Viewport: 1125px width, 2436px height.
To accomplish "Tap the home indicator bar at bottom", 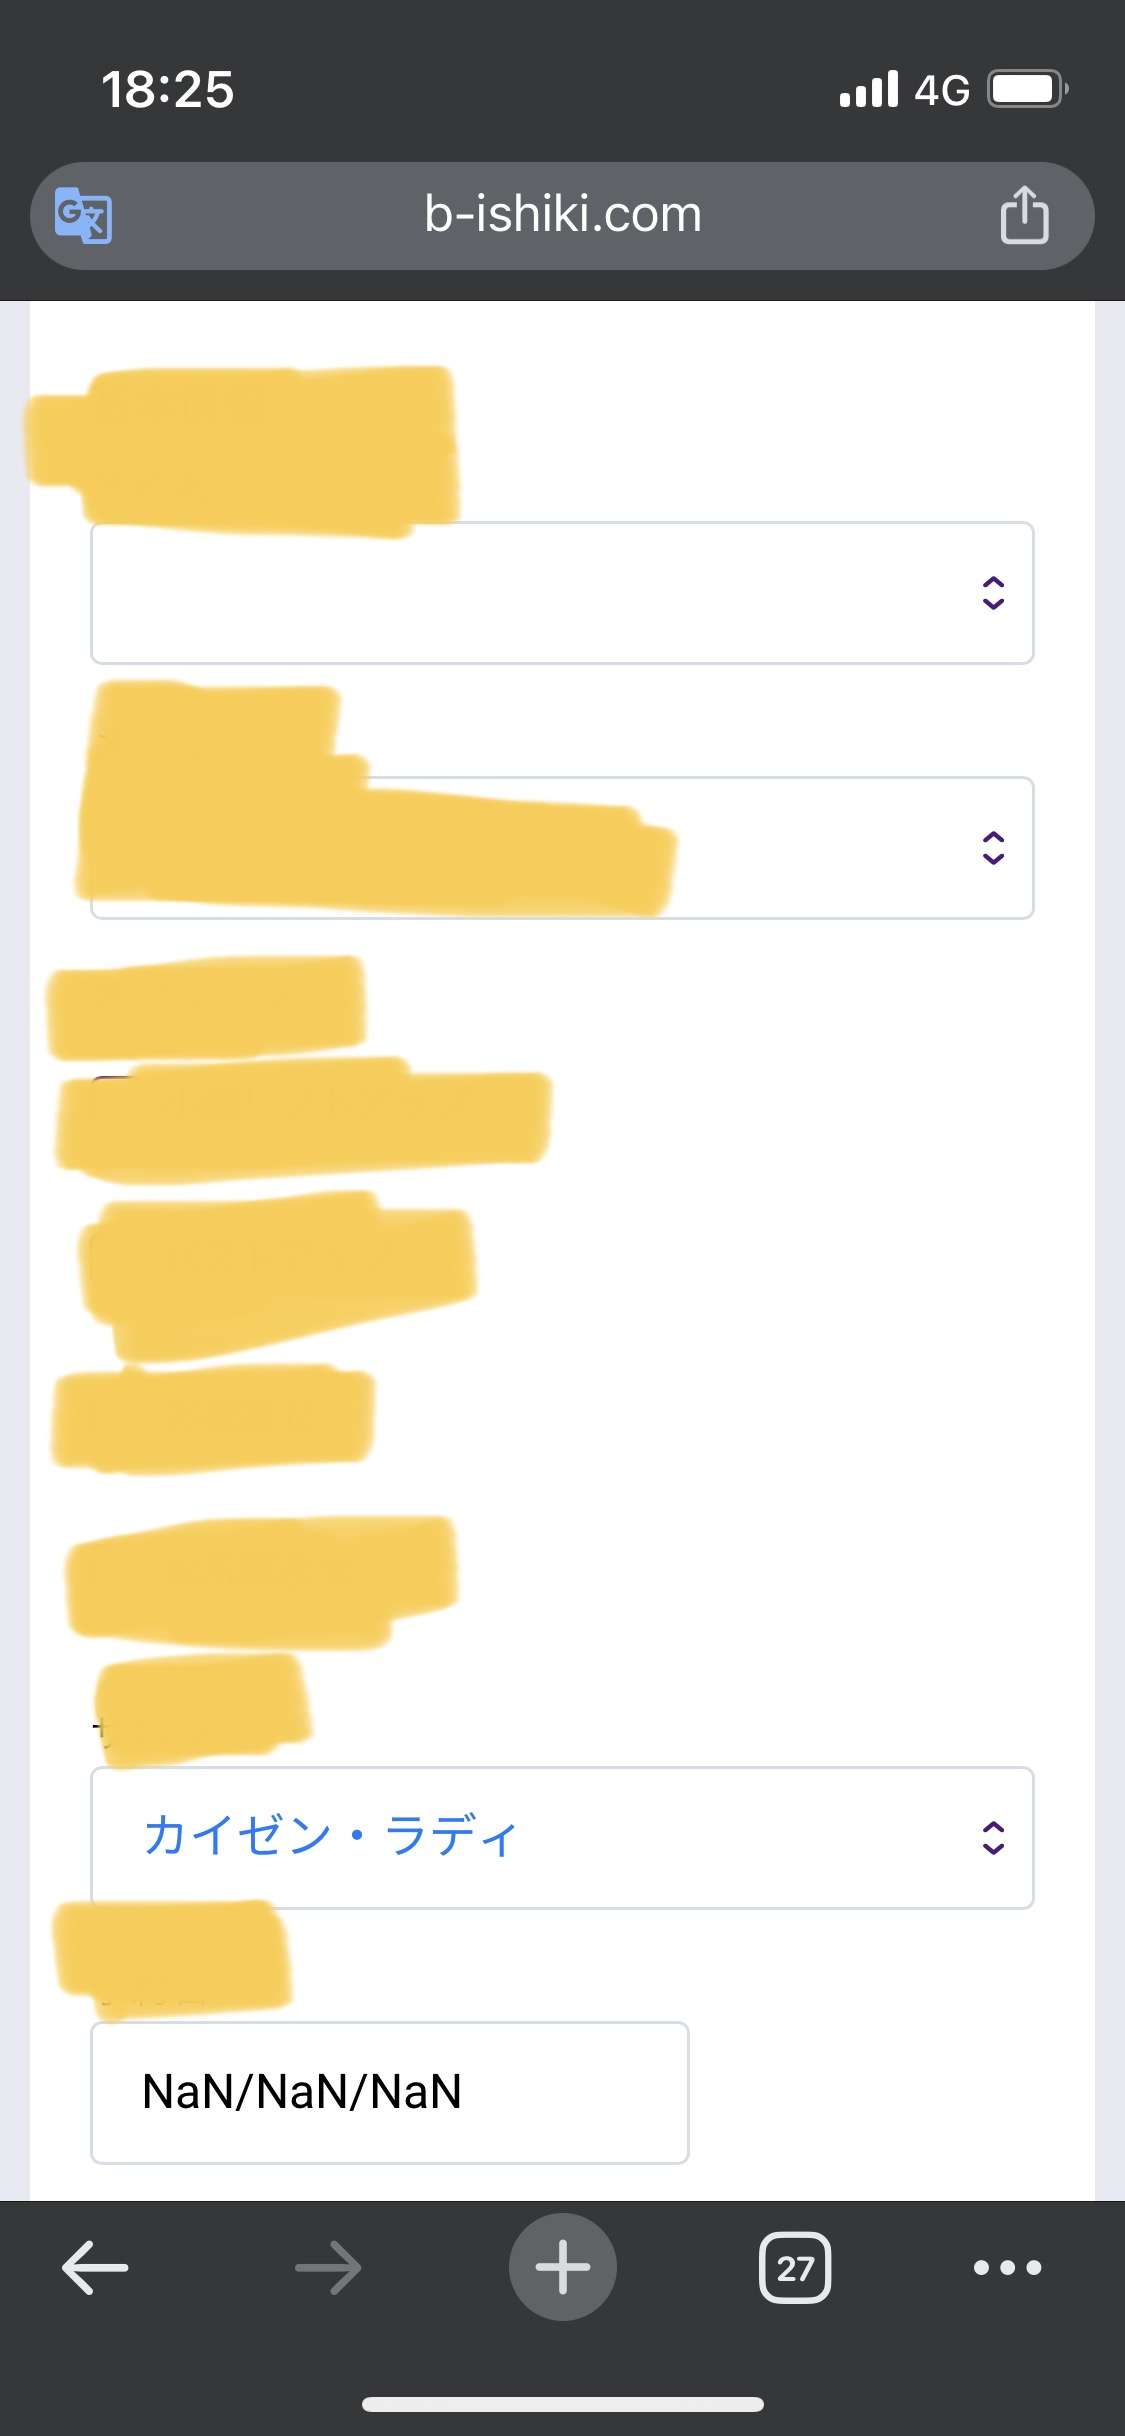I will click(563, 2404).
